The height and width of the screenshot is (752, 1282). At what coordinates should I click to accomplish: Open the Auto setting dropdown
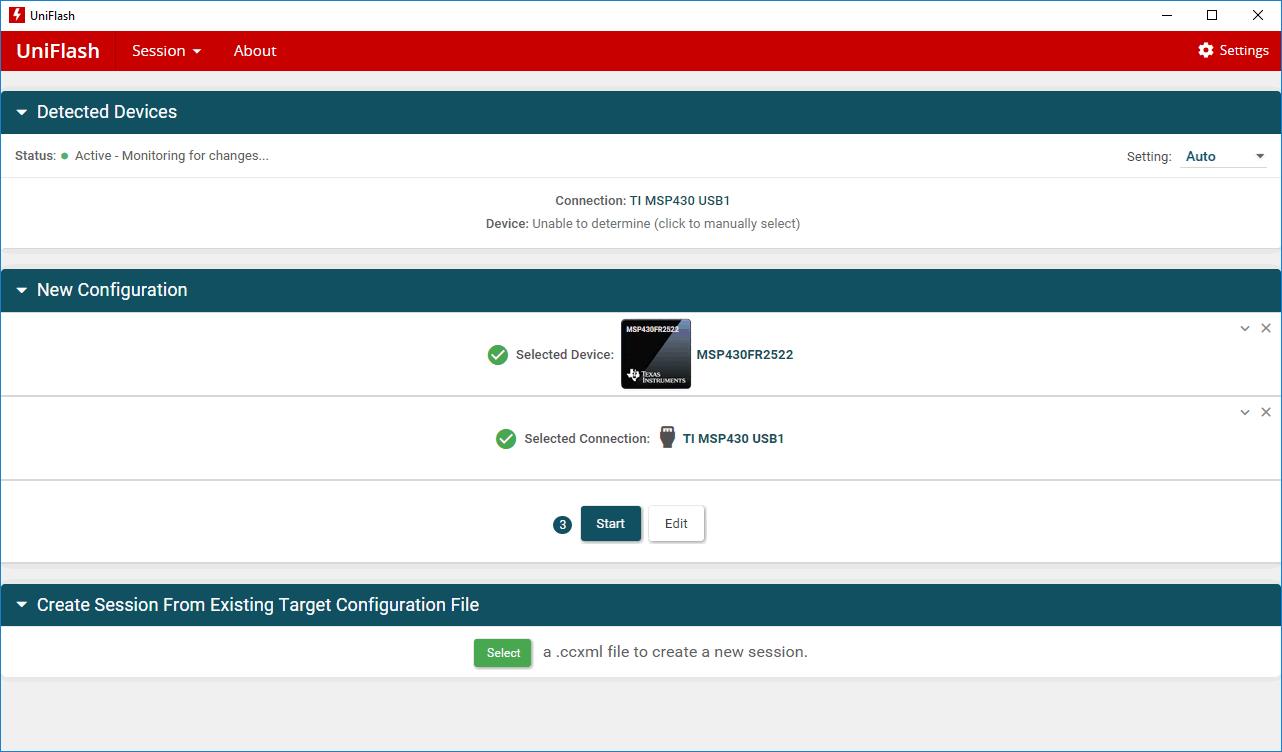pyautogui.click(x=1224, y=156)
